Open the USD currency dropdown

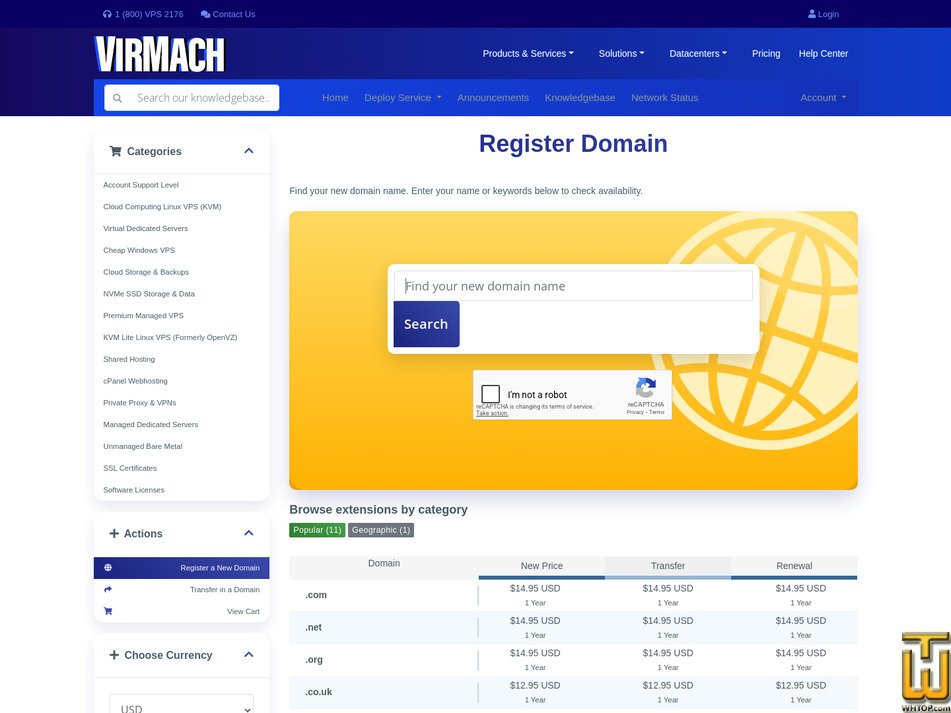[x=181, y=705]
